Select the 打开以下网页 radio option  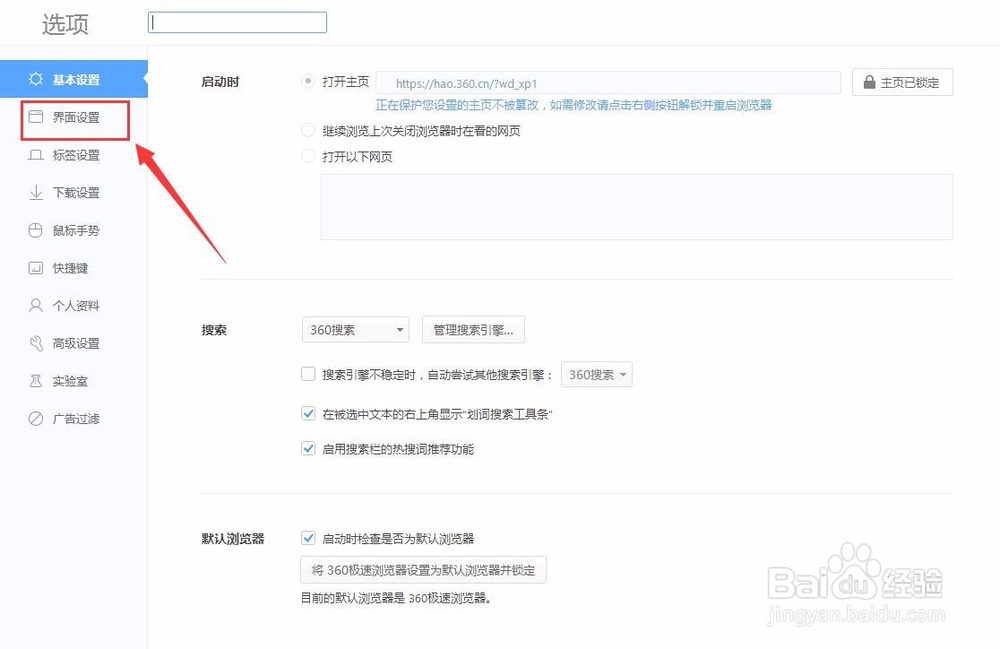(308, 156)
